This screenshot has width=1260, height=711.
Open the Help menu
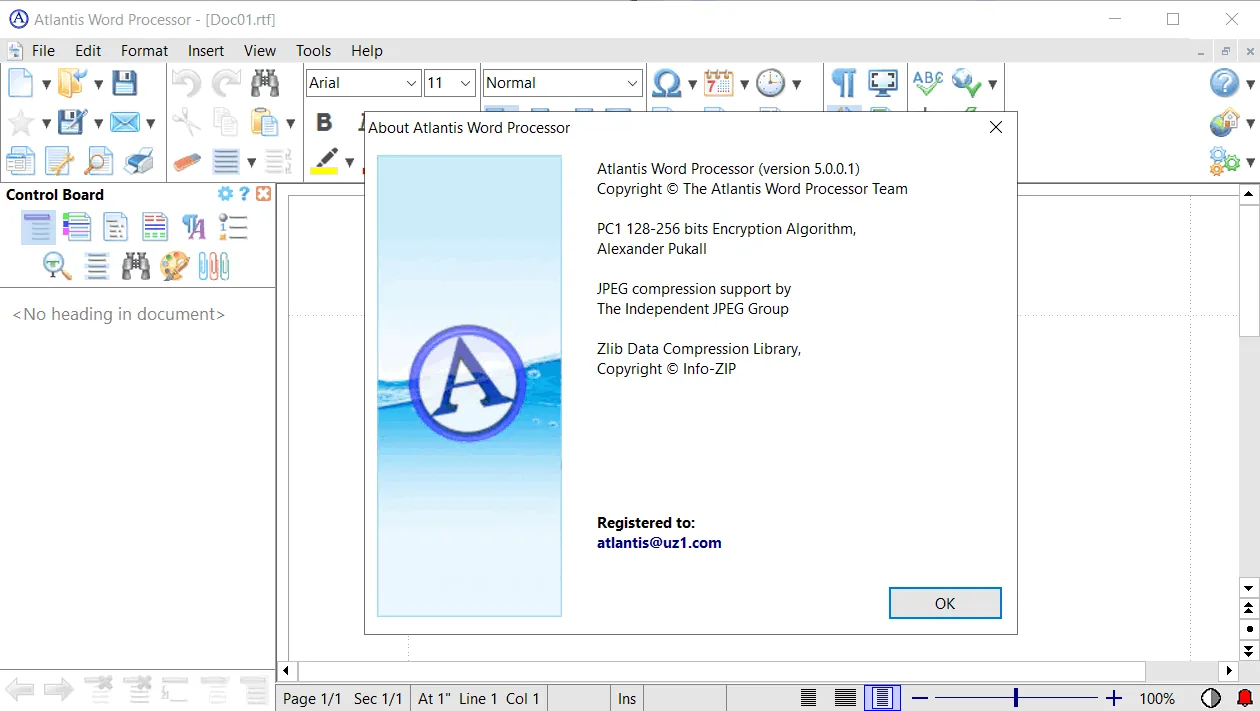coord(367,51)
